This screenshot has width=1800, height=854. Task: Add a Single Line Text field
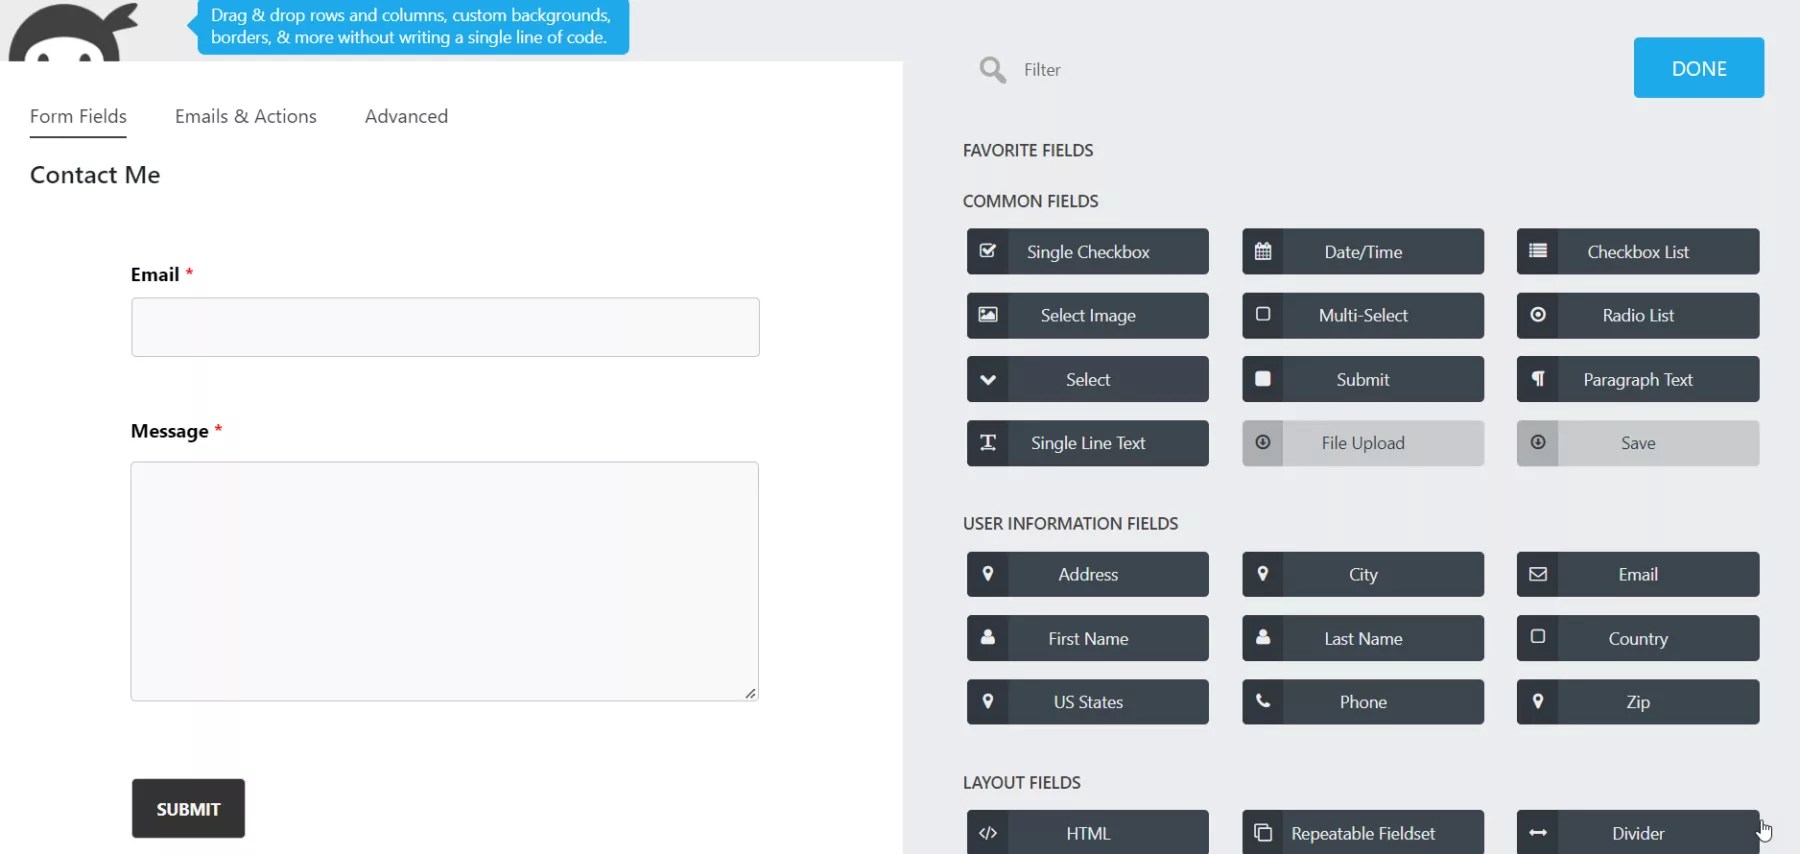coord(1087,443)
